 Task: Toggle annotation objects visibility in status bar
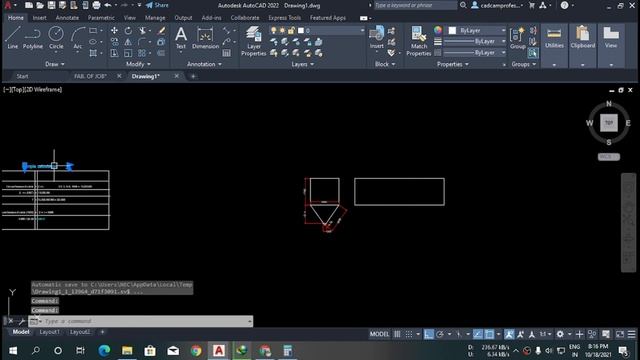pos(509,334)
